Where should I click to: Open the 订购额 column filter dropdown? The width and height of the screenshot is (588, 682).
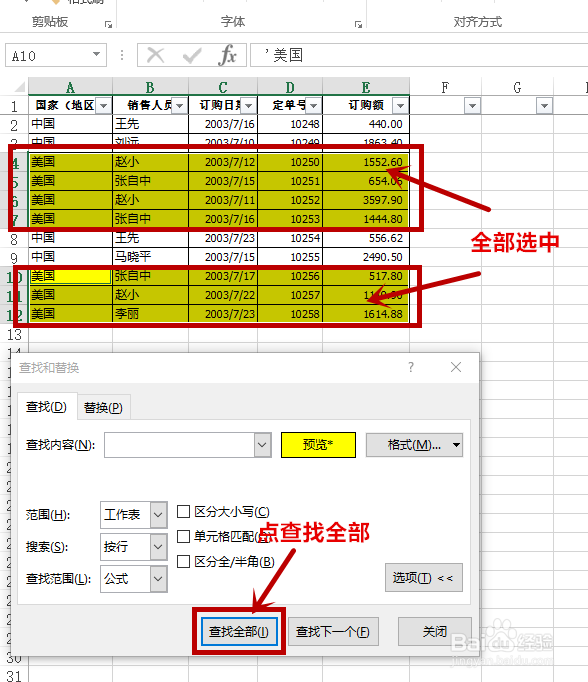pos(400,105)
